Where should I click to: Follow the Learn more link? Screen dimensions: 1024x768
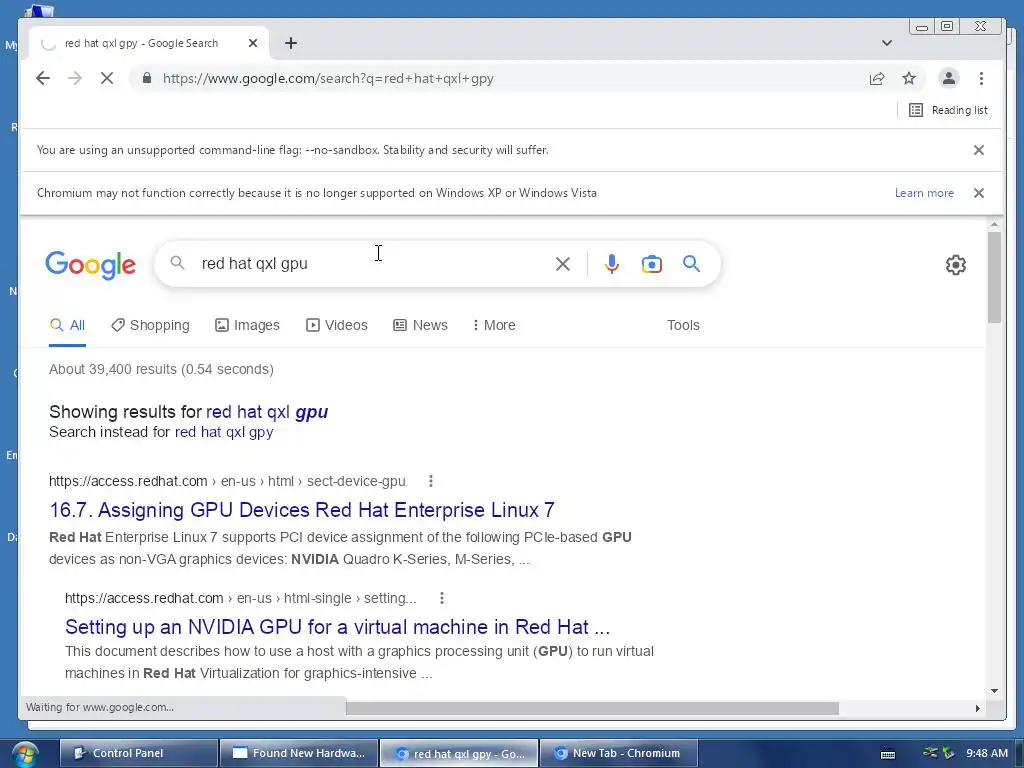924,193
